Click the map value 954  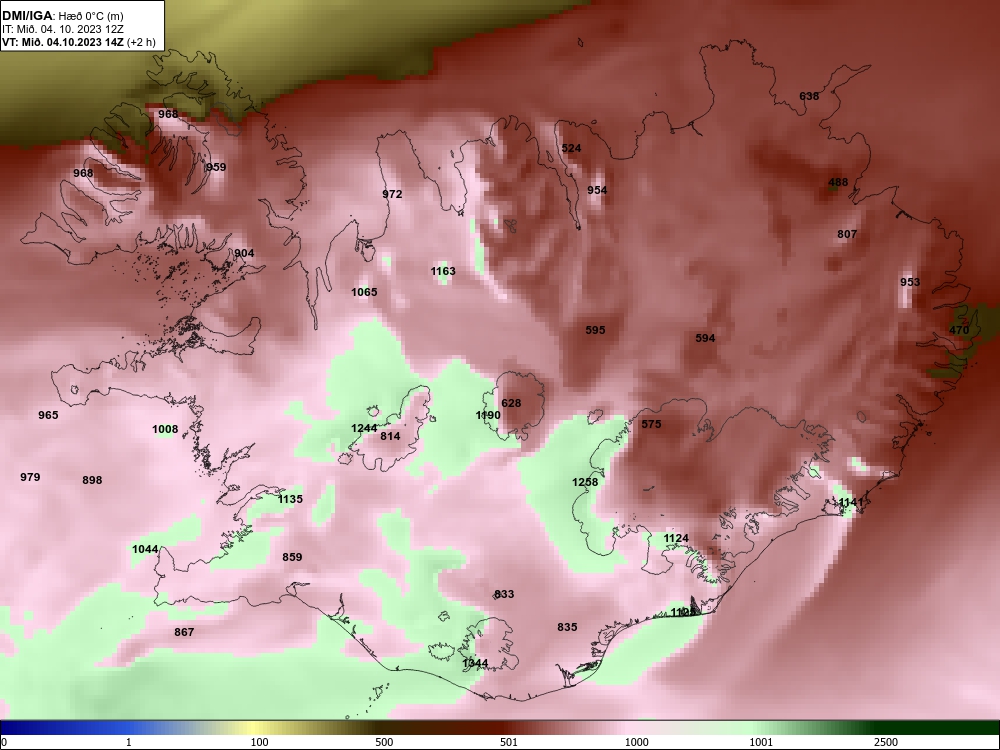[x=597, y=190]
